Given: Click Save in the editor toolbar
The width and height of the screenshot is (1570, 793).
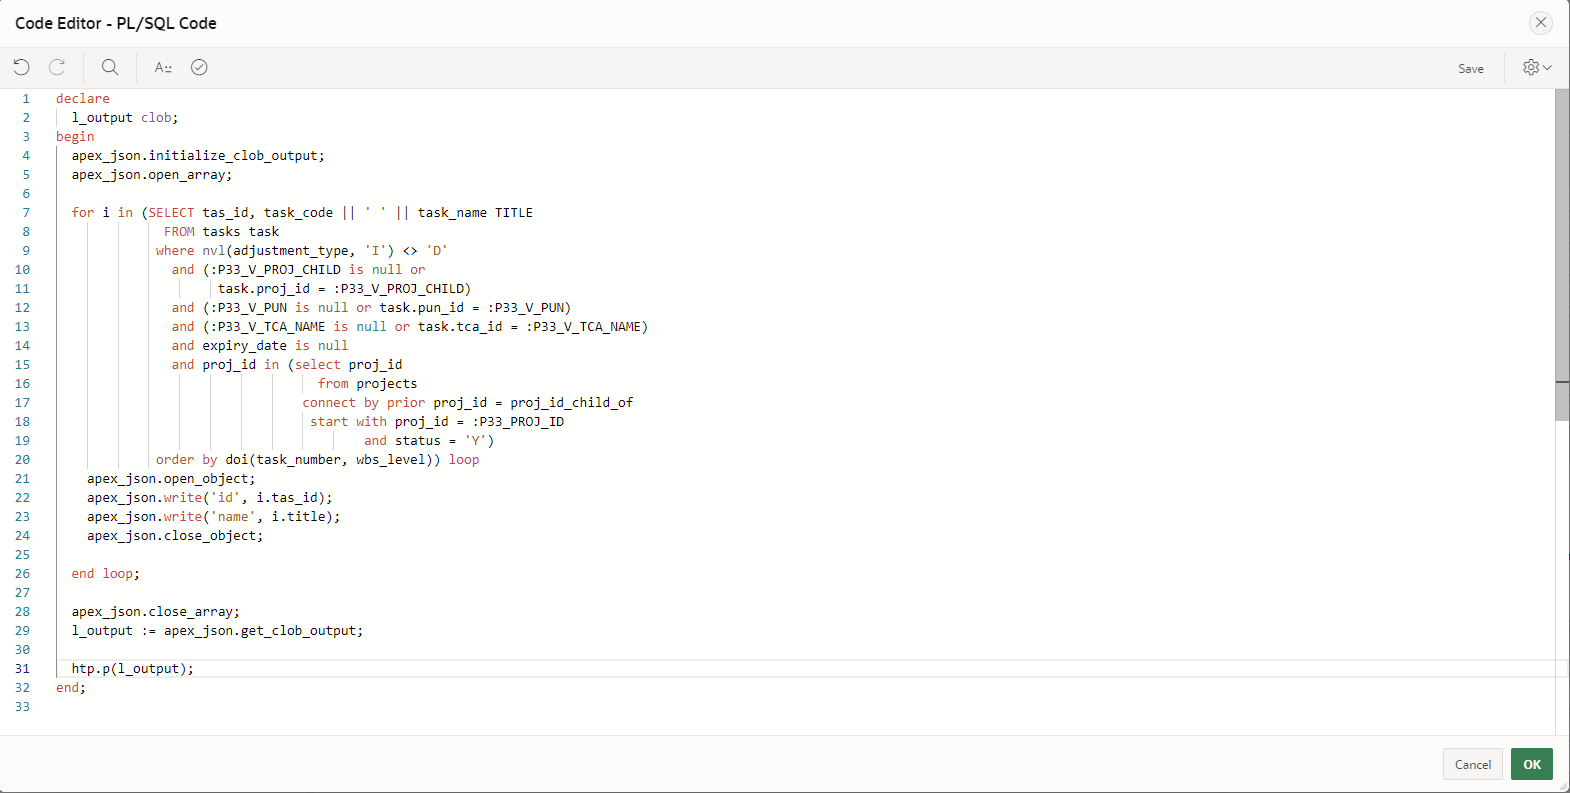Looking at the screenshot, I should click(1470, 68).
